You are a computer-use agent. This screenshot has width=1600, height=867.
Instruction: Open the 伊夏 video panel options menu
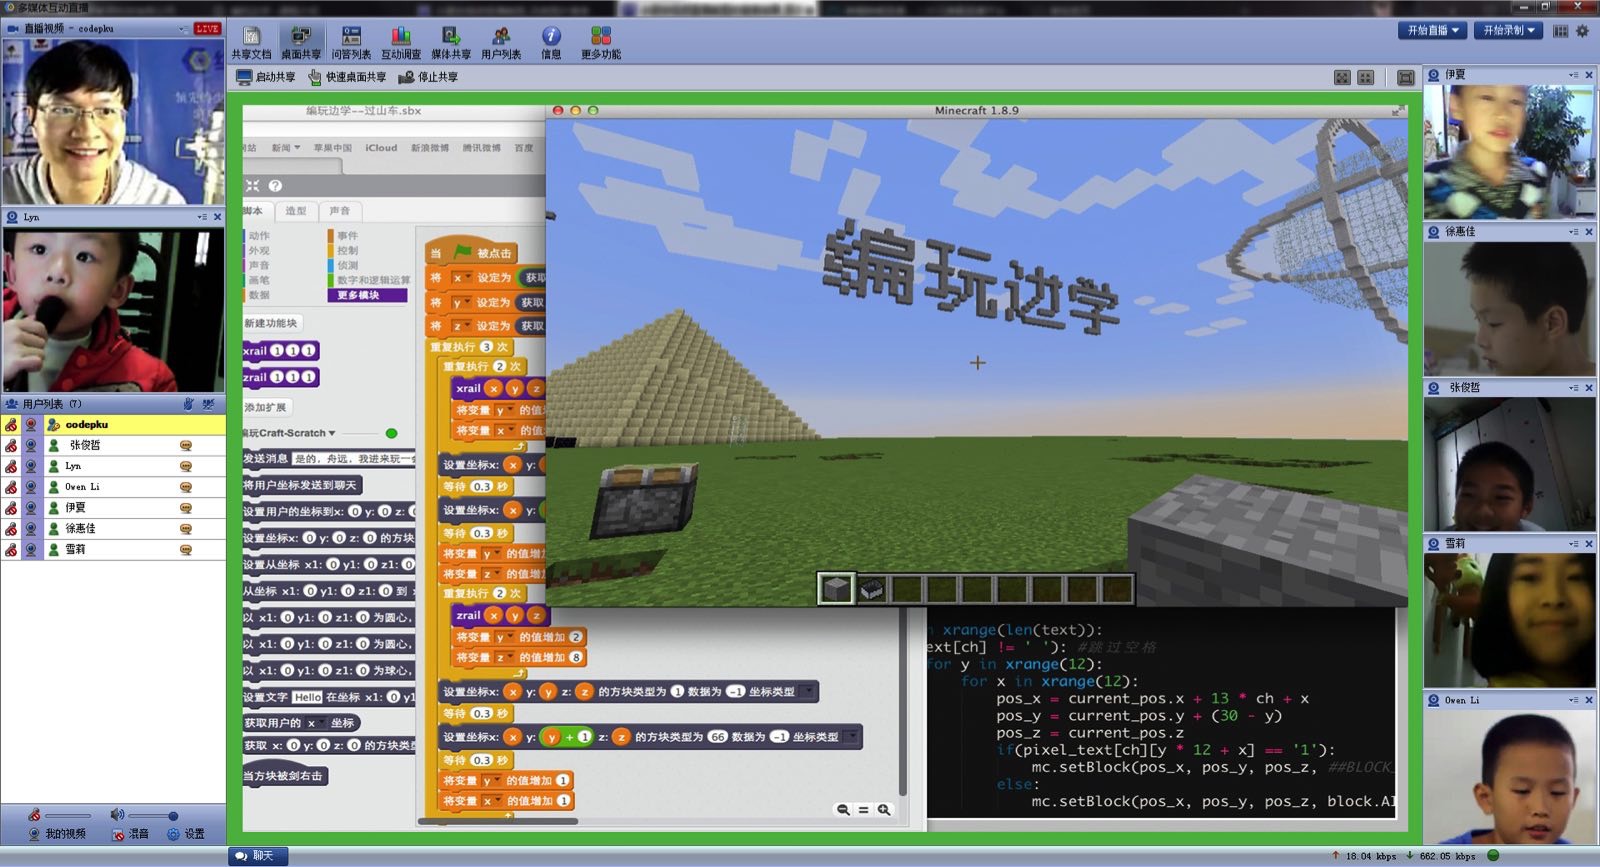[x=1573, y=75]
